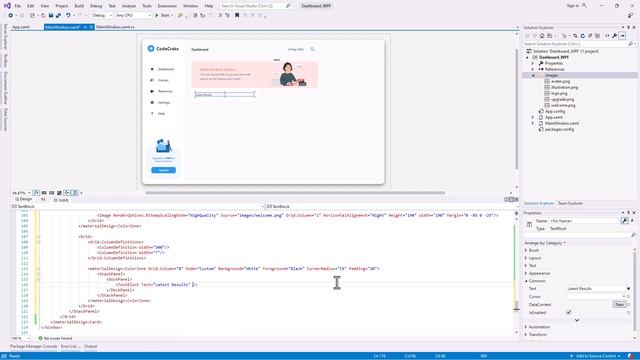
Task: Open the Extensions menu
Action: pyautogui.click(x=167, y=6)
